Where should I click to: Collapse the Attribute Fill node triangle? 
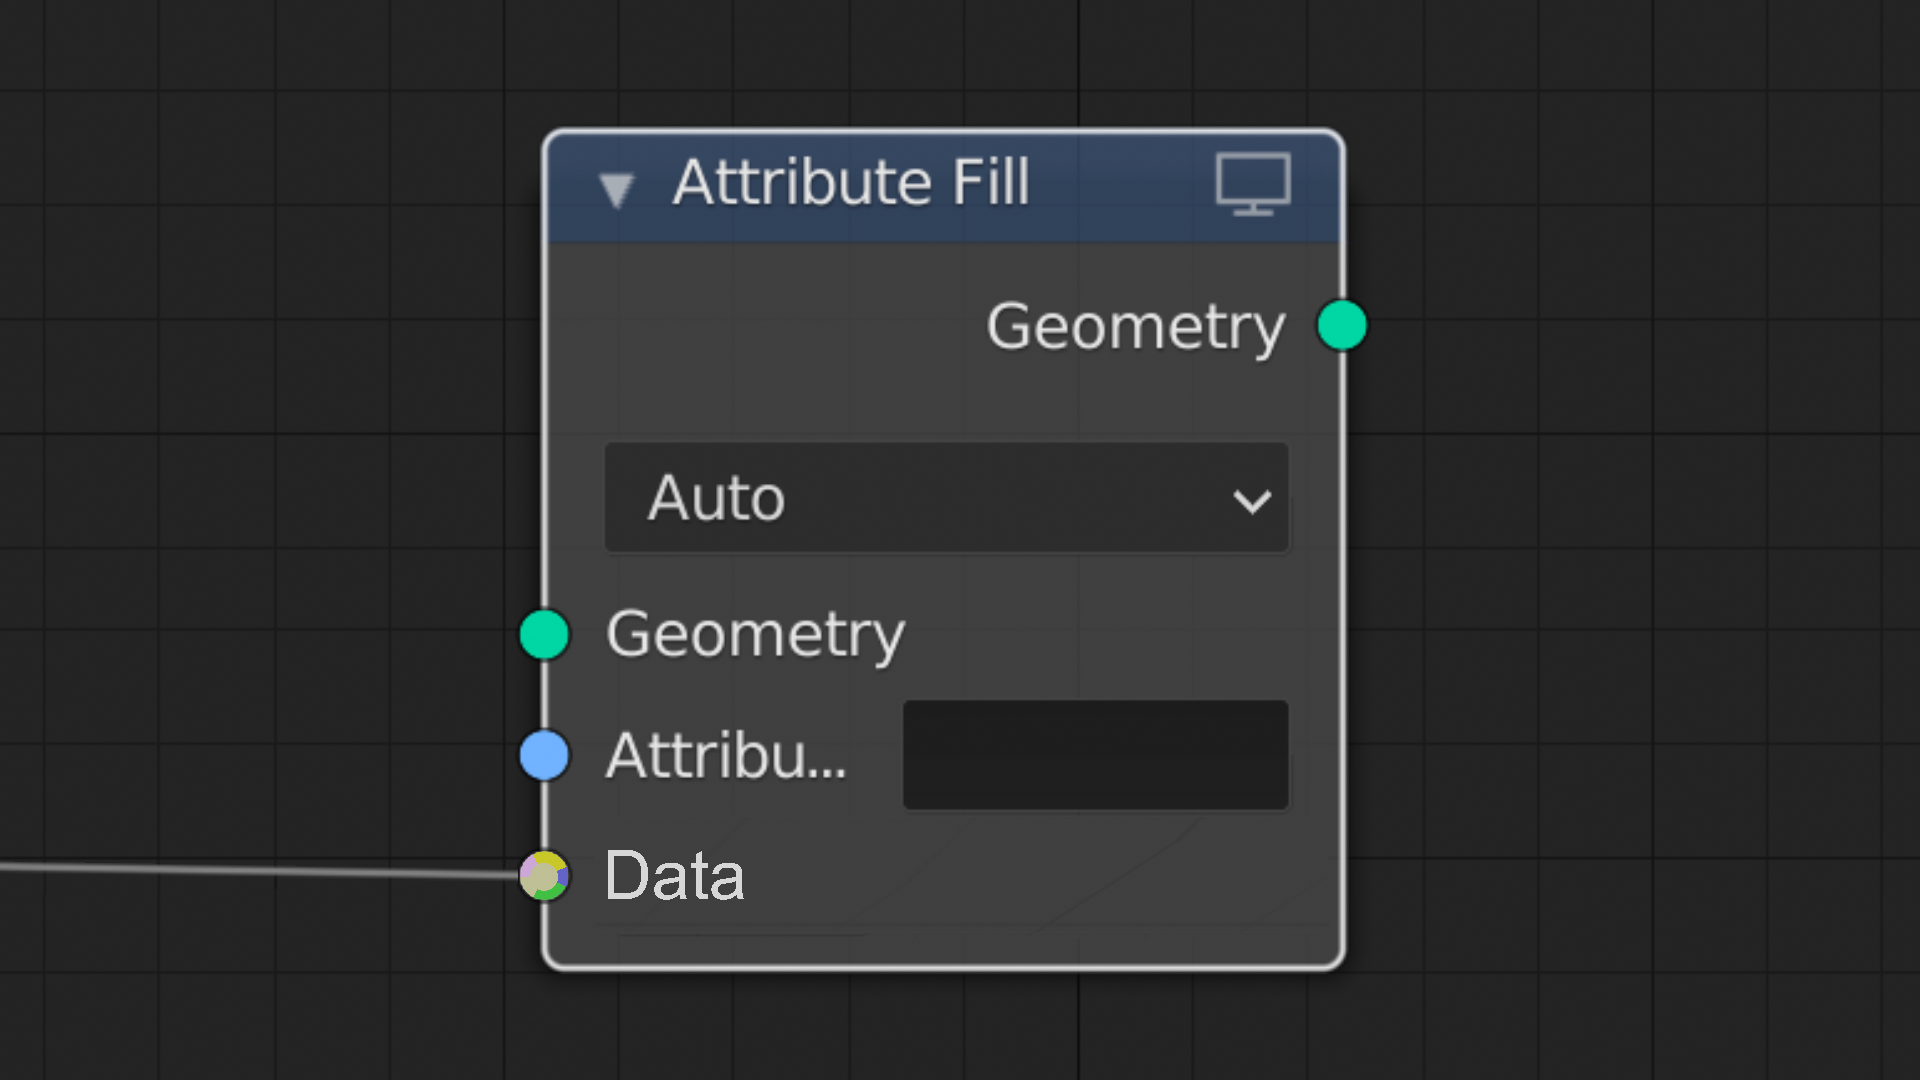(x=616, y=189)
